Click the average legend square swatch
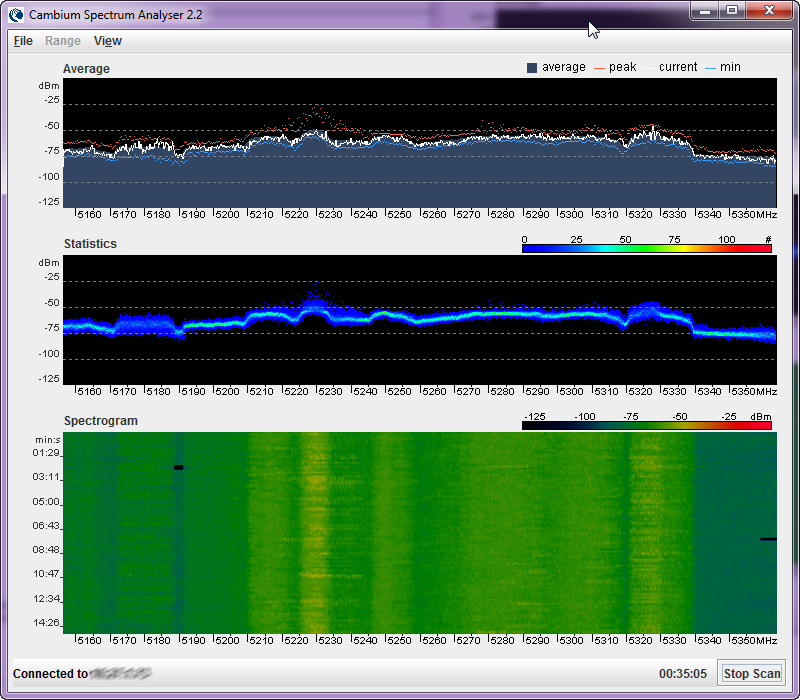The image size is (800, 700). click(532, 67)
